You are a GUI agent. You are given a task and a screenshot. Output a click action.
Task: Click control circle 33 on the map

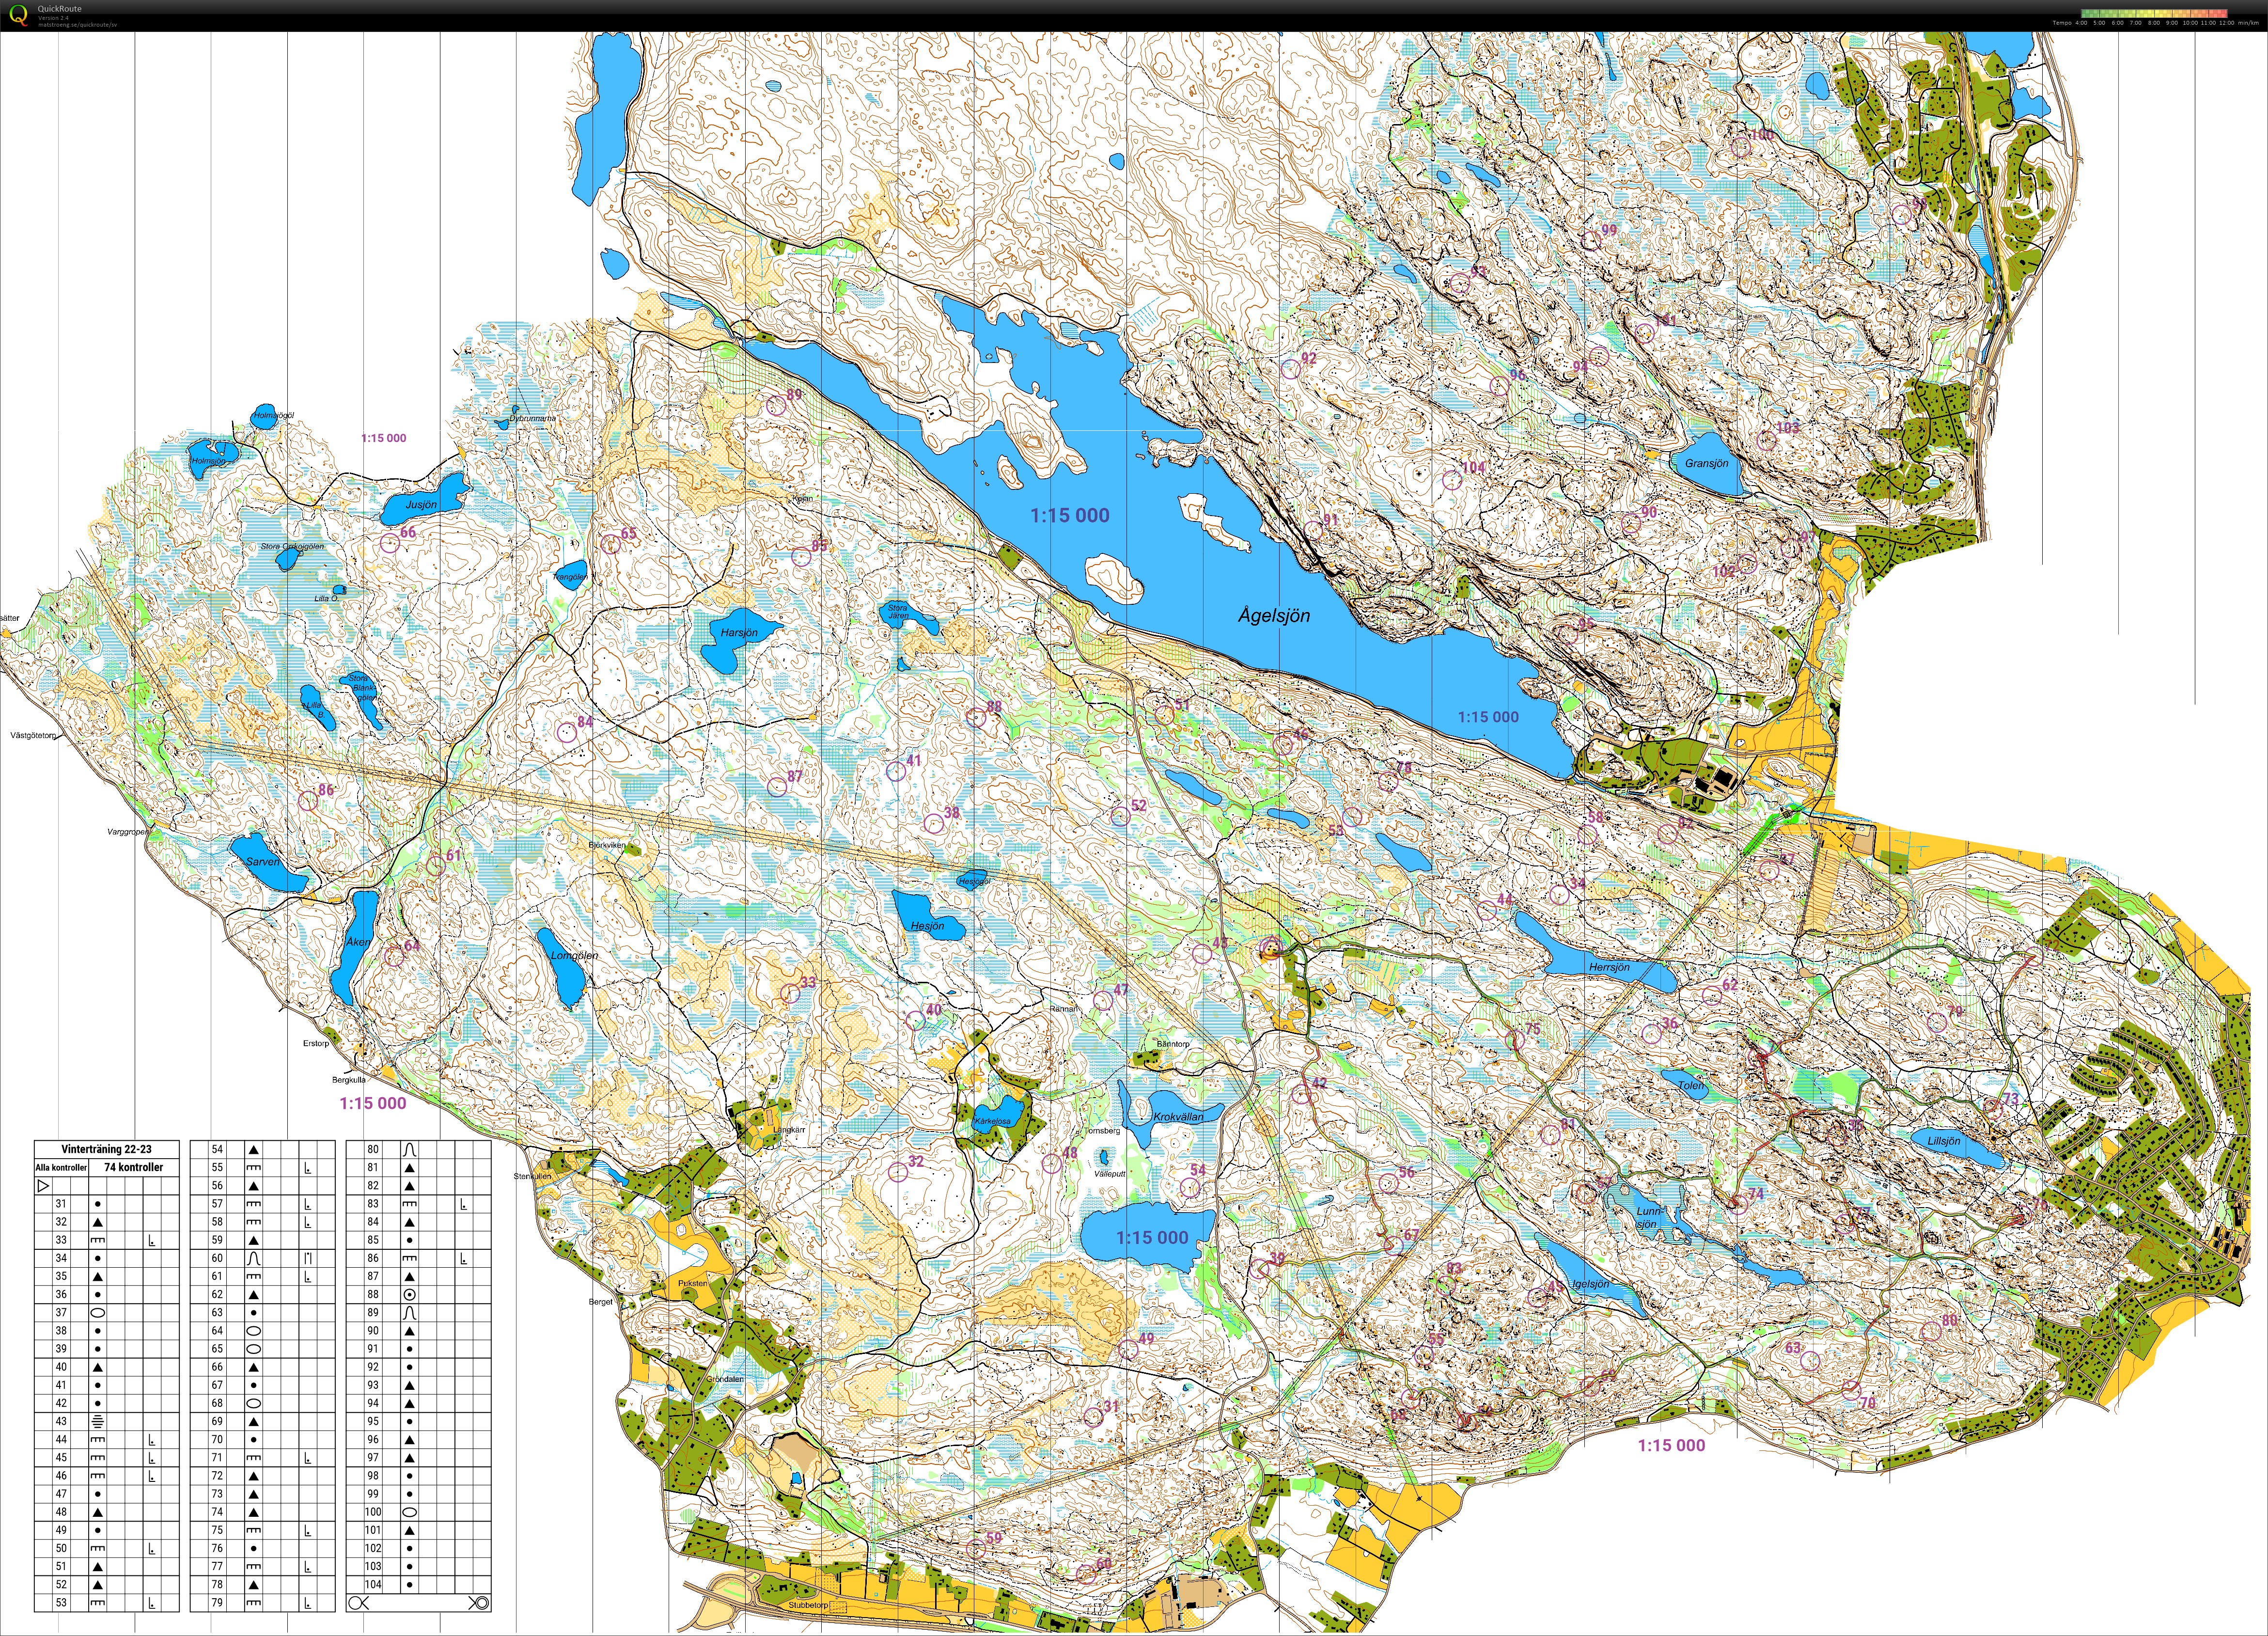(x=790, y=993)
